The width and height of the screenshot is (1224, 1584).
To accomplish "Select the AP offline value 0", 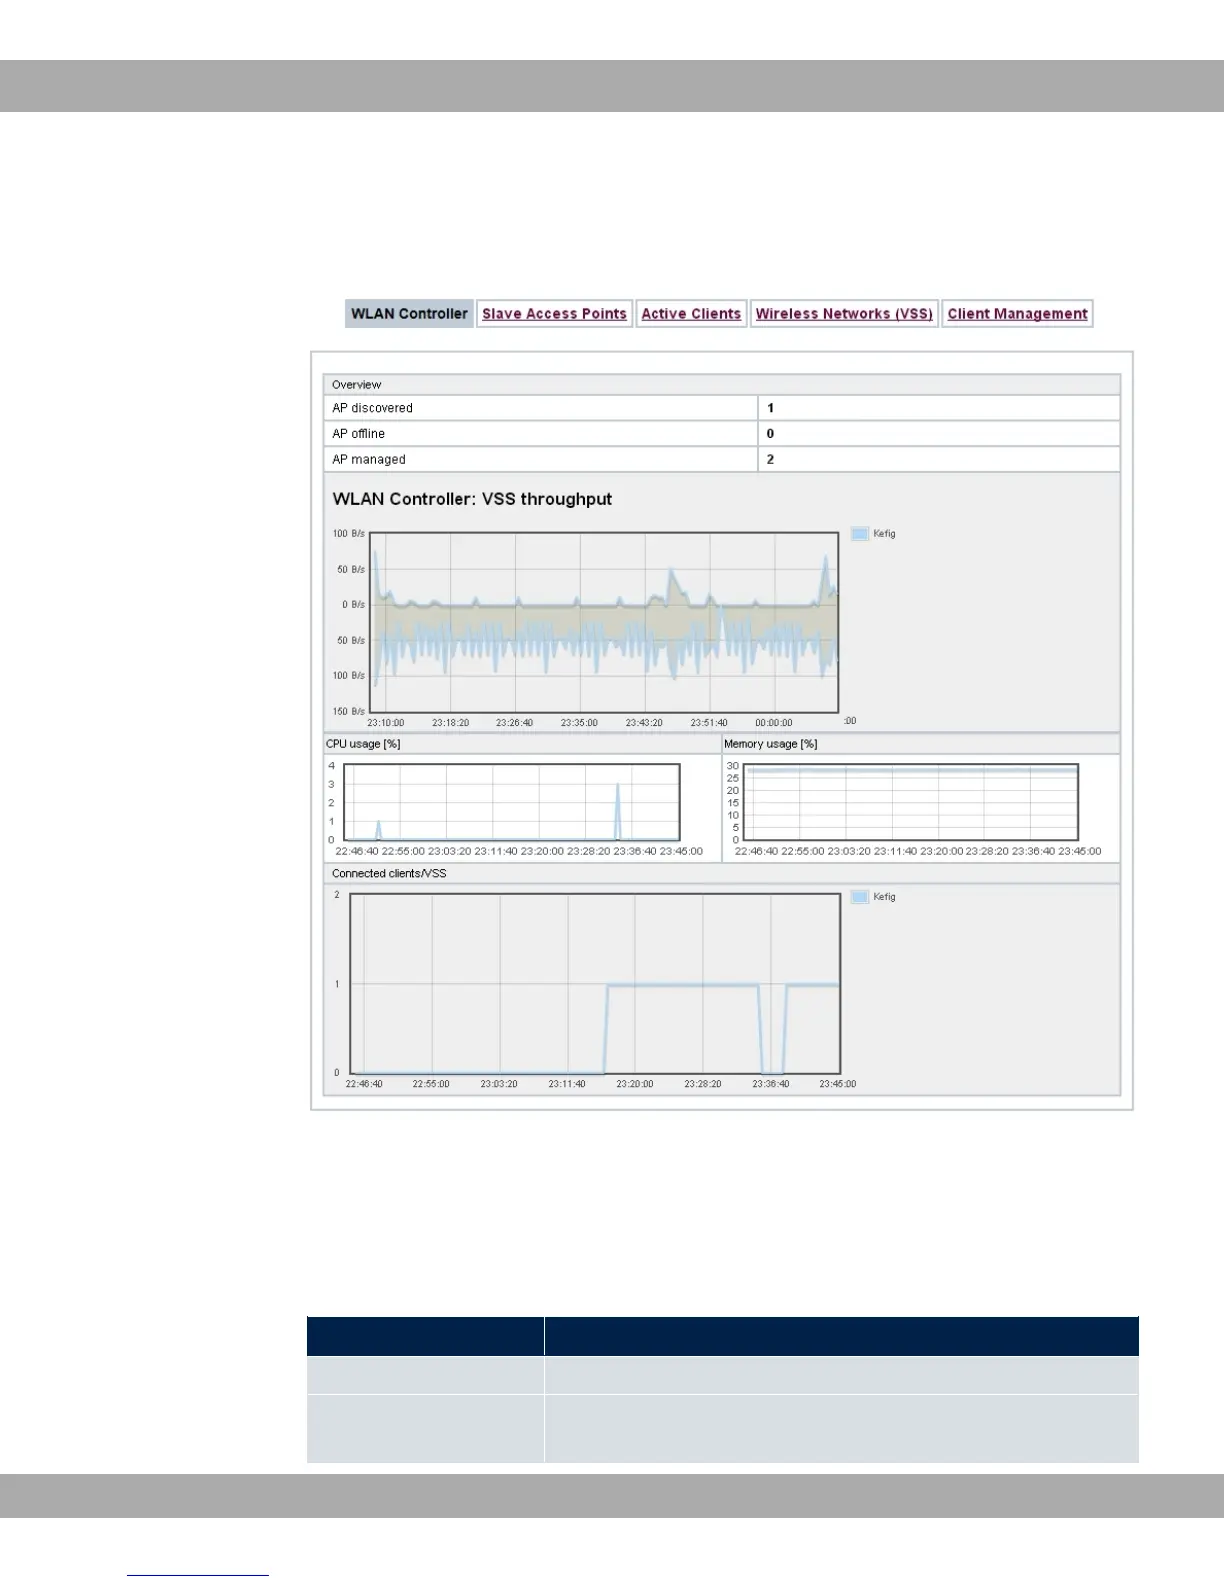I will [770, 434].
